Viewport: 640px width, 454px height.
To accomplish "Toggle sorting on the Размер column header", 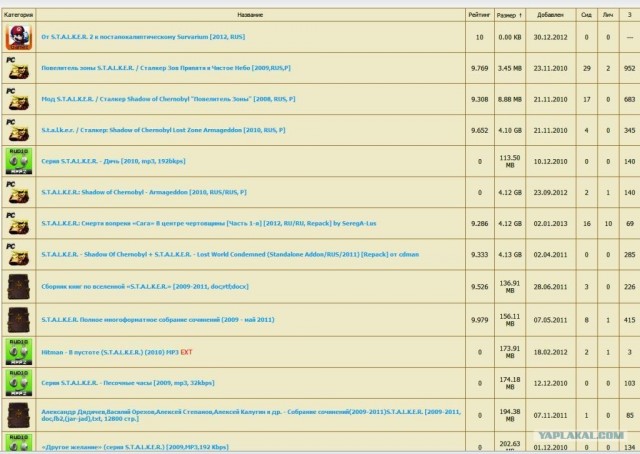I will [509, 15].
